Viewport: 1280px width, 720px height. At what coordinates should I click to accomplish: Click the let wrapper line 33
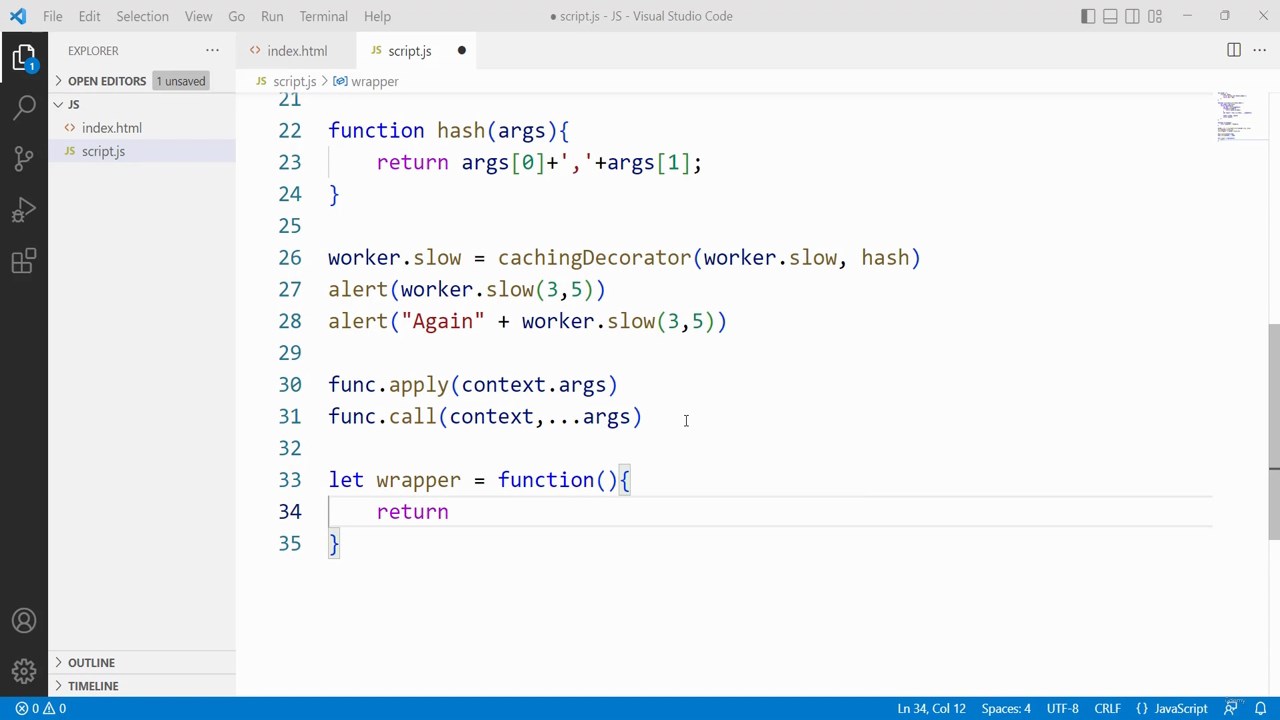point(479,480)
